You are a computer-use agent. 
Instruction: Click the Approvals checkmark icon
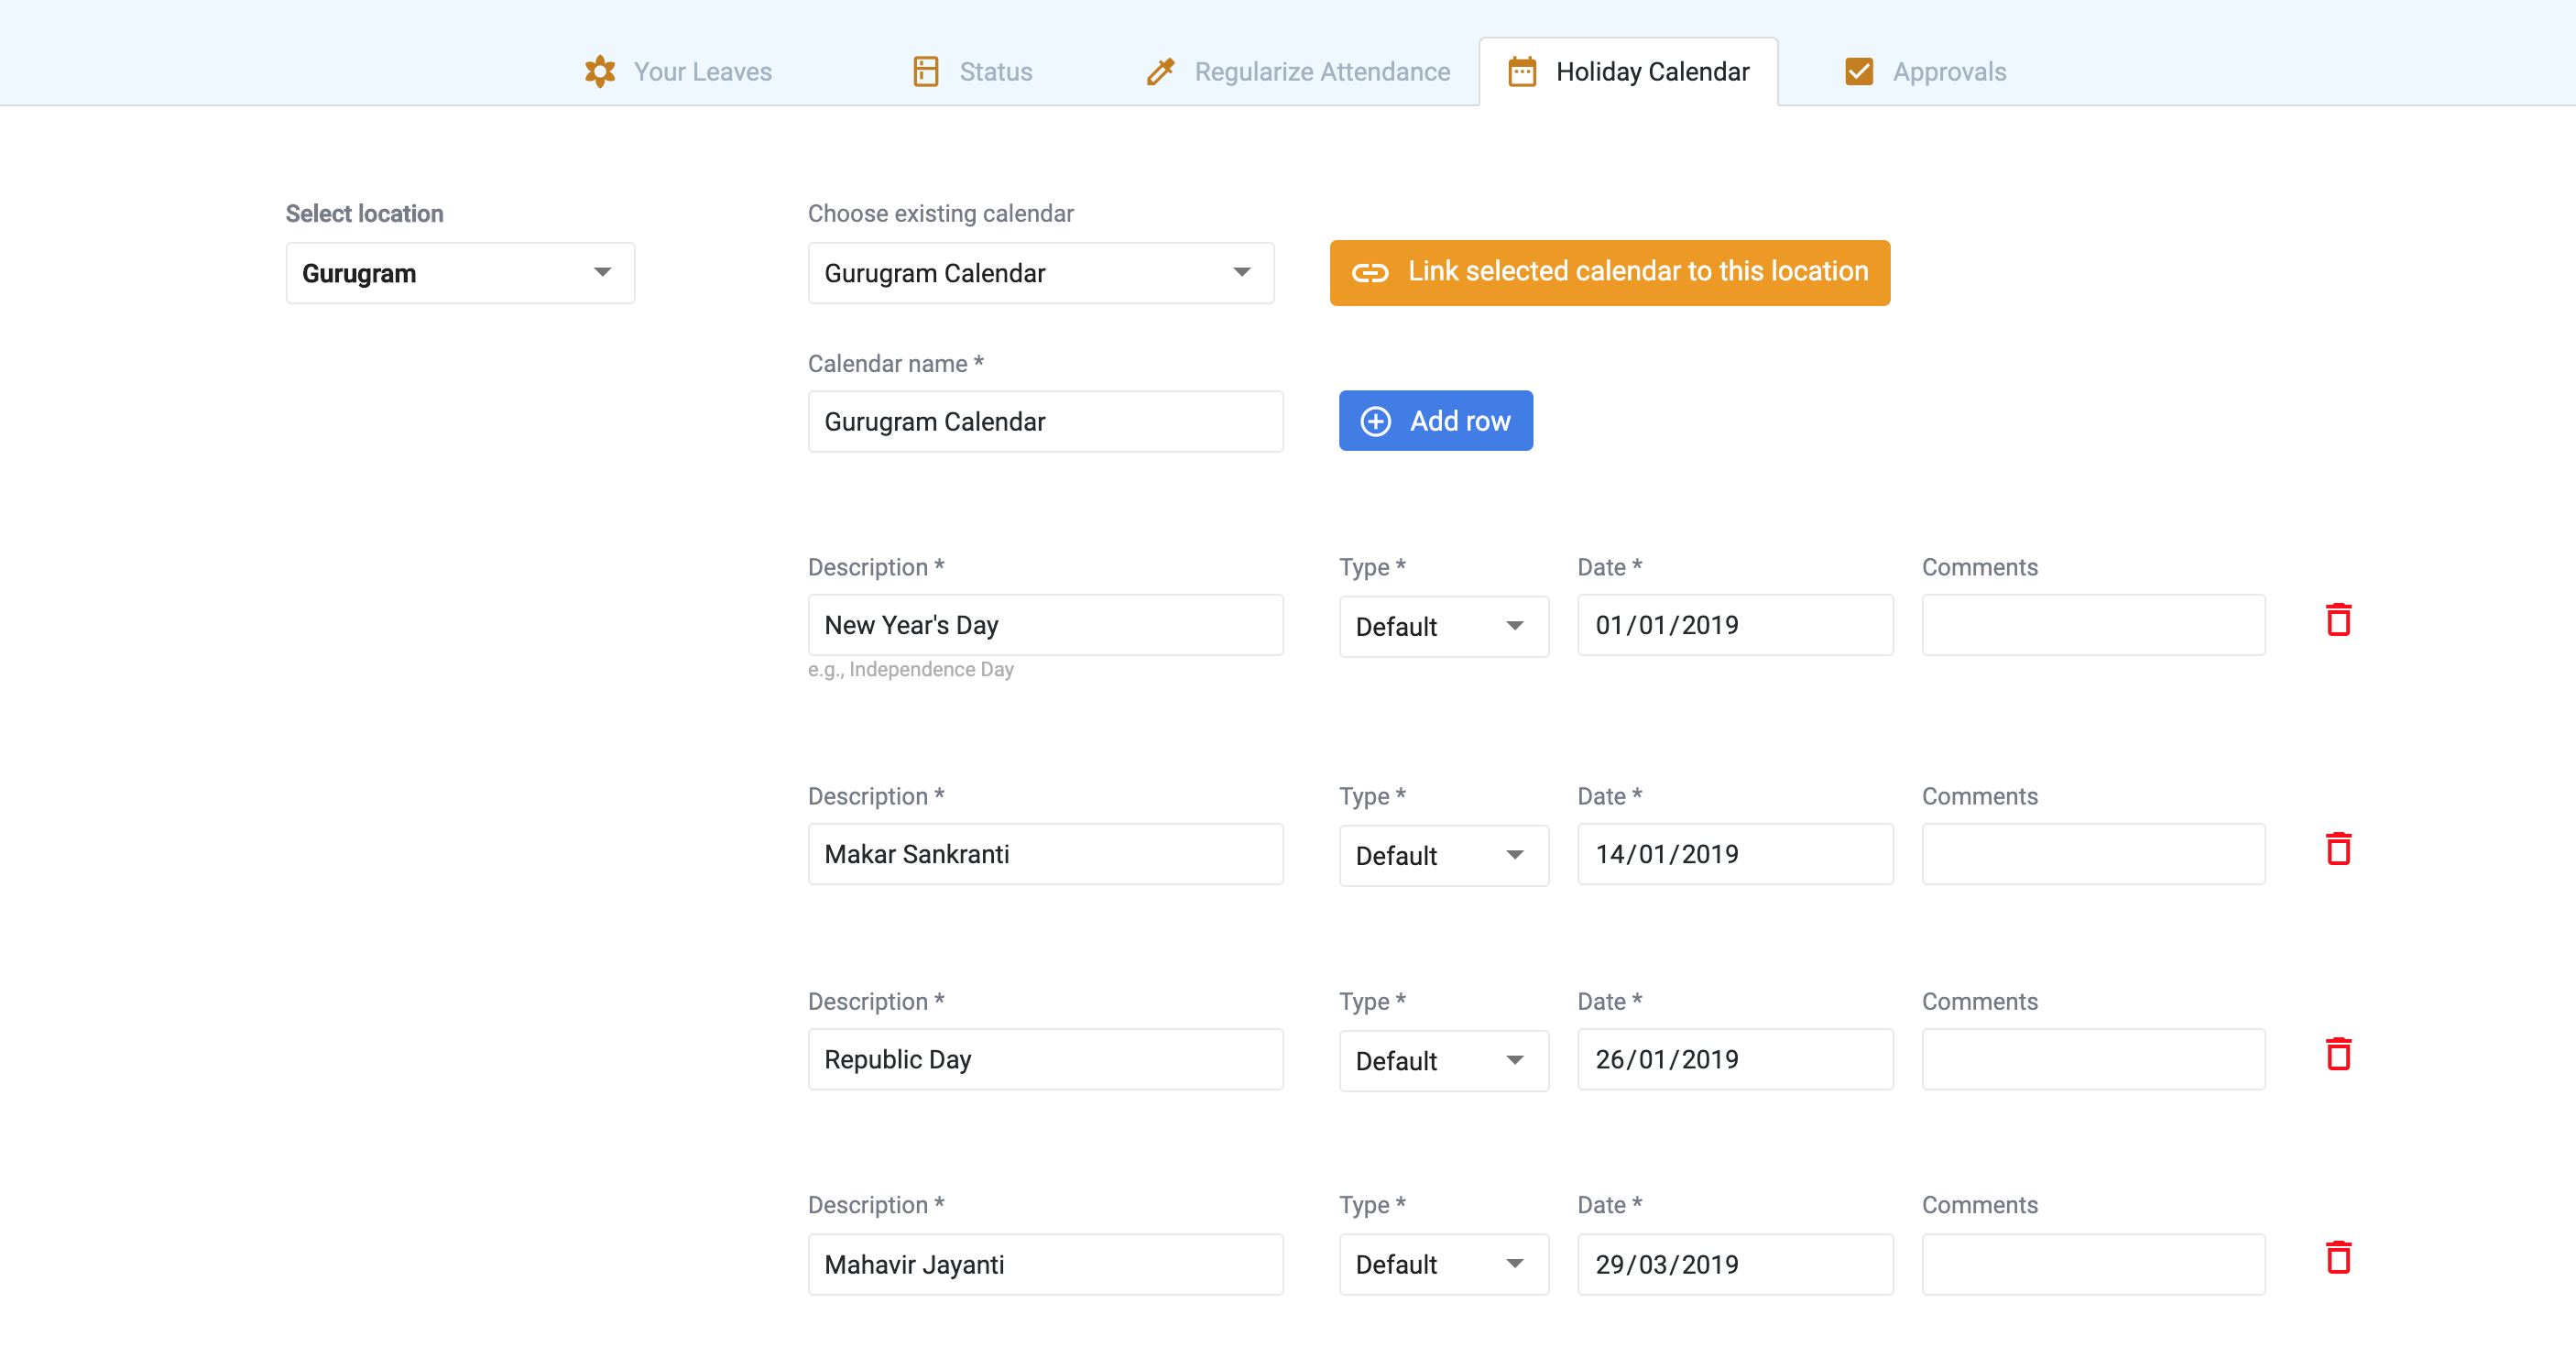(1859, 72)
